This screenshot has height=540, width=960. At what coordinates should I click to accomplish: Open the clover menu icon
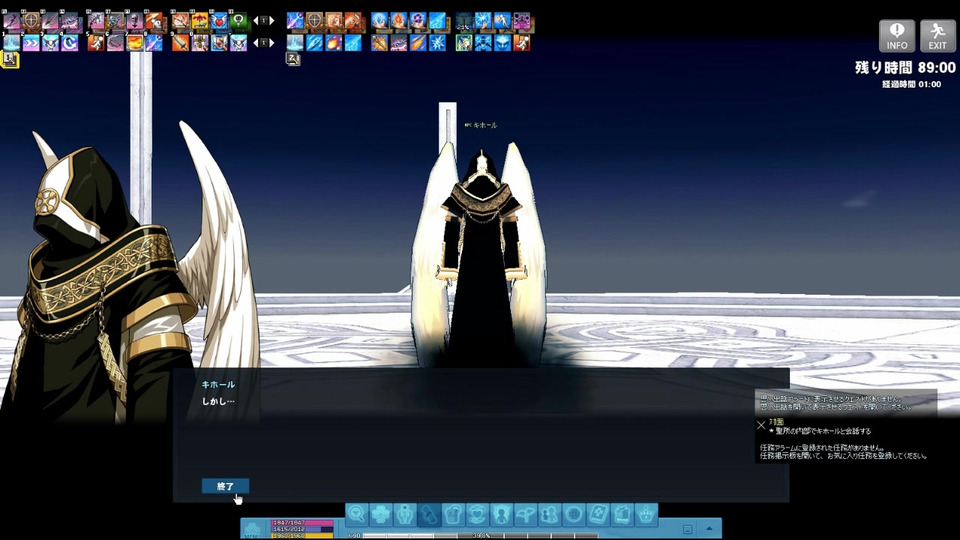381,514
